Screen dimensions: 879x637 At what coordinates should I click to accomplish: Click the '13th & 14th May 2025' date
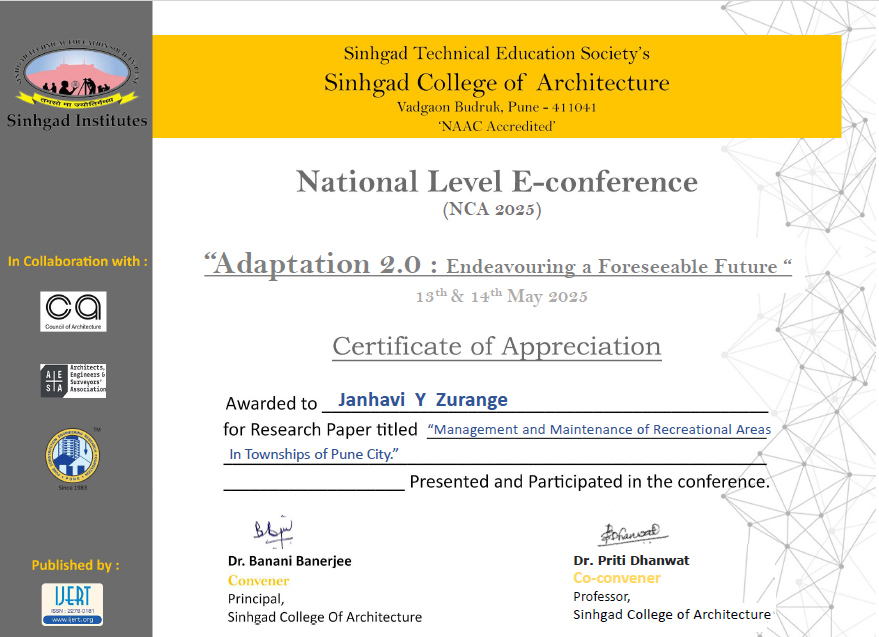pyautogui.click(x=502, y=296)
